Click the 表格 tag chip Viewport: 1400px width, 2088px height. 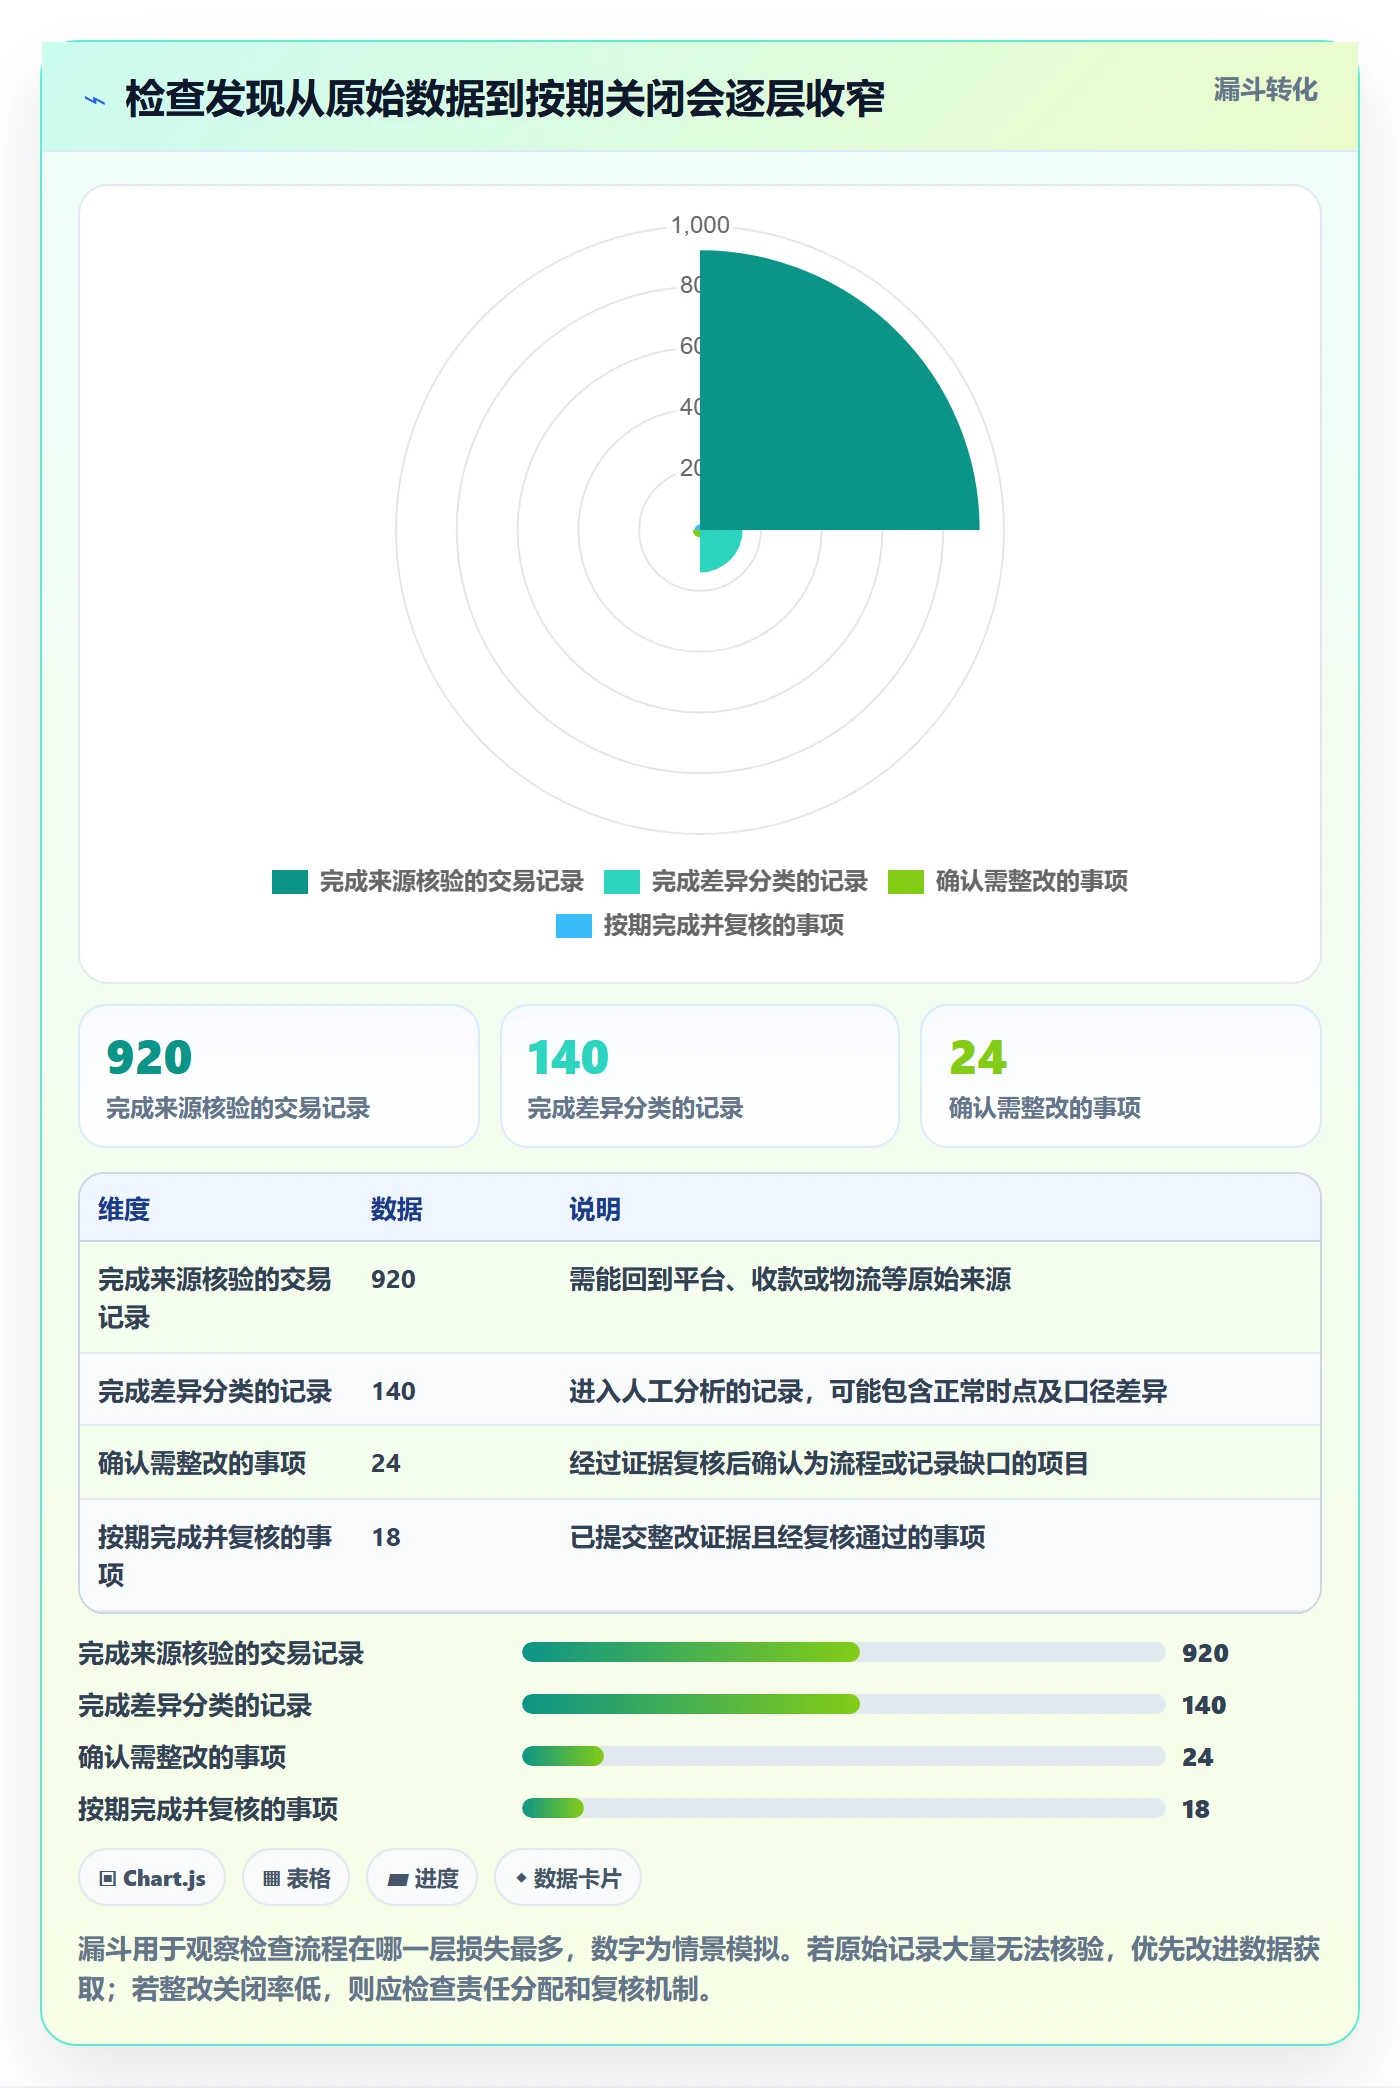(x=296, y=1878)
